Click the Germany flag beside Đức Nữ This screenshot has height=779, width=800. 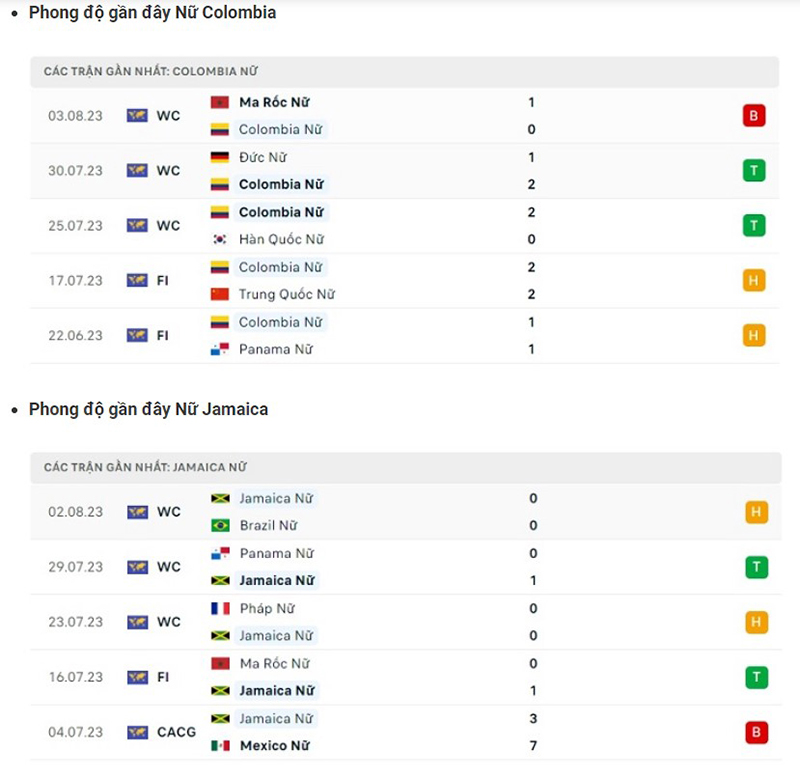pos(220,157)
